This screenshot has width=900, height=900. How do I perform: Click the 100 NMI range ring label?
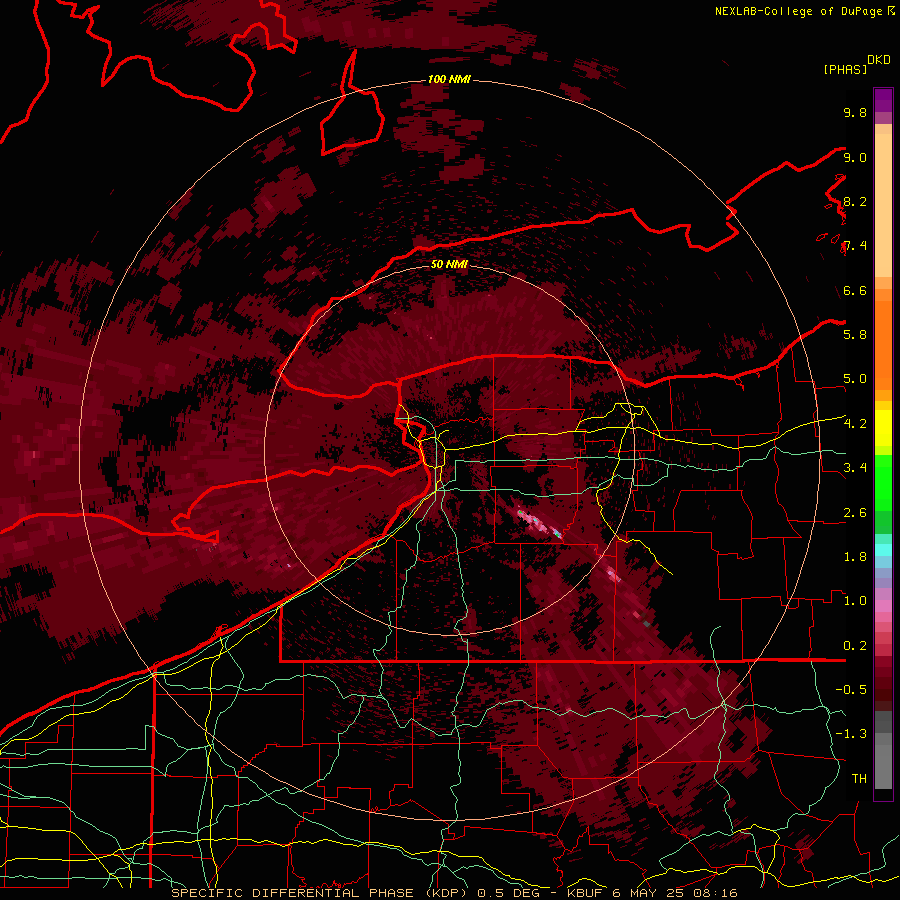tap(449, 79)
